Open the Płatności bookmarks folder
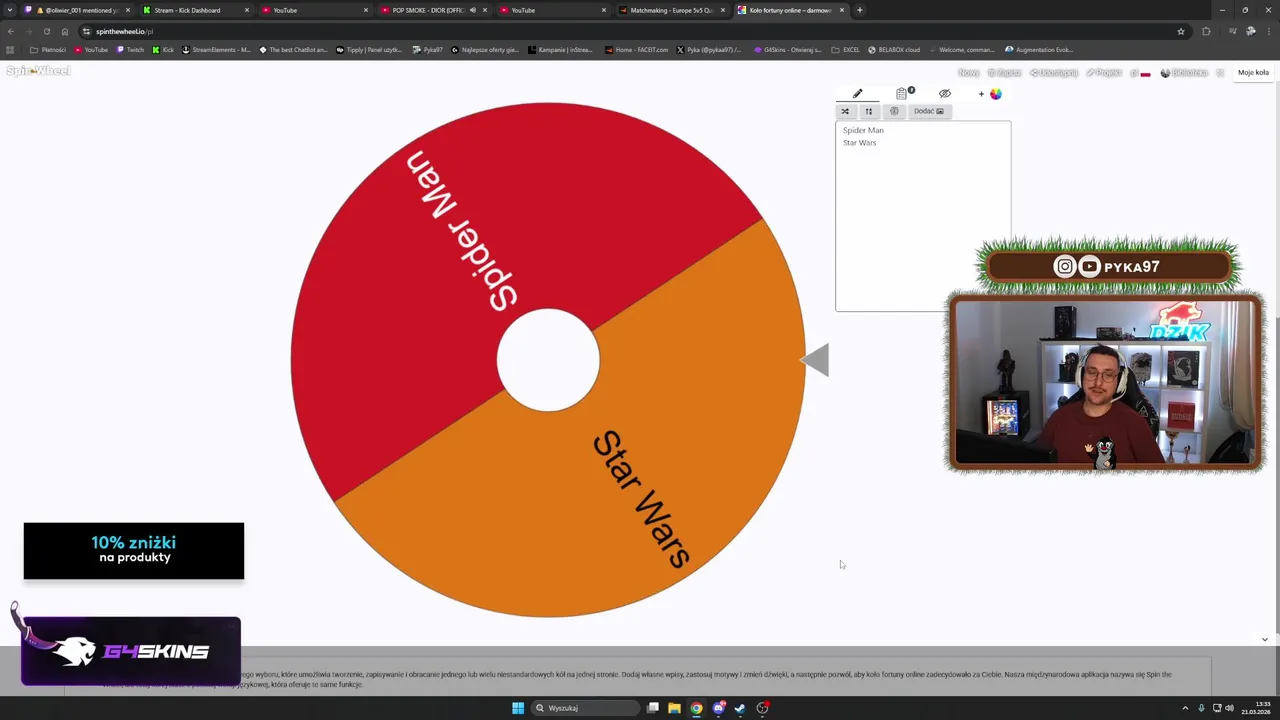 (48, 49)
